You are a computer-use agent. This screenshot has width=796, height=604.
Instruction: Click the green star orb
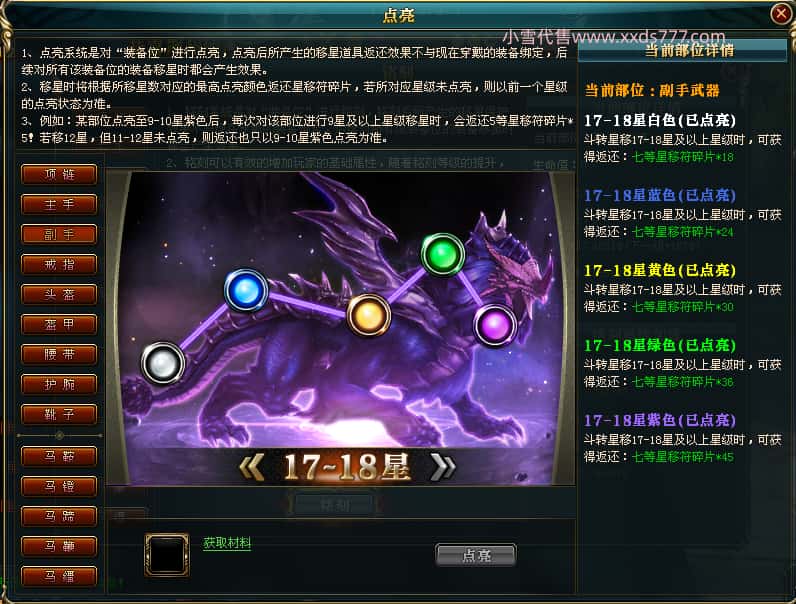click(443, 254)
